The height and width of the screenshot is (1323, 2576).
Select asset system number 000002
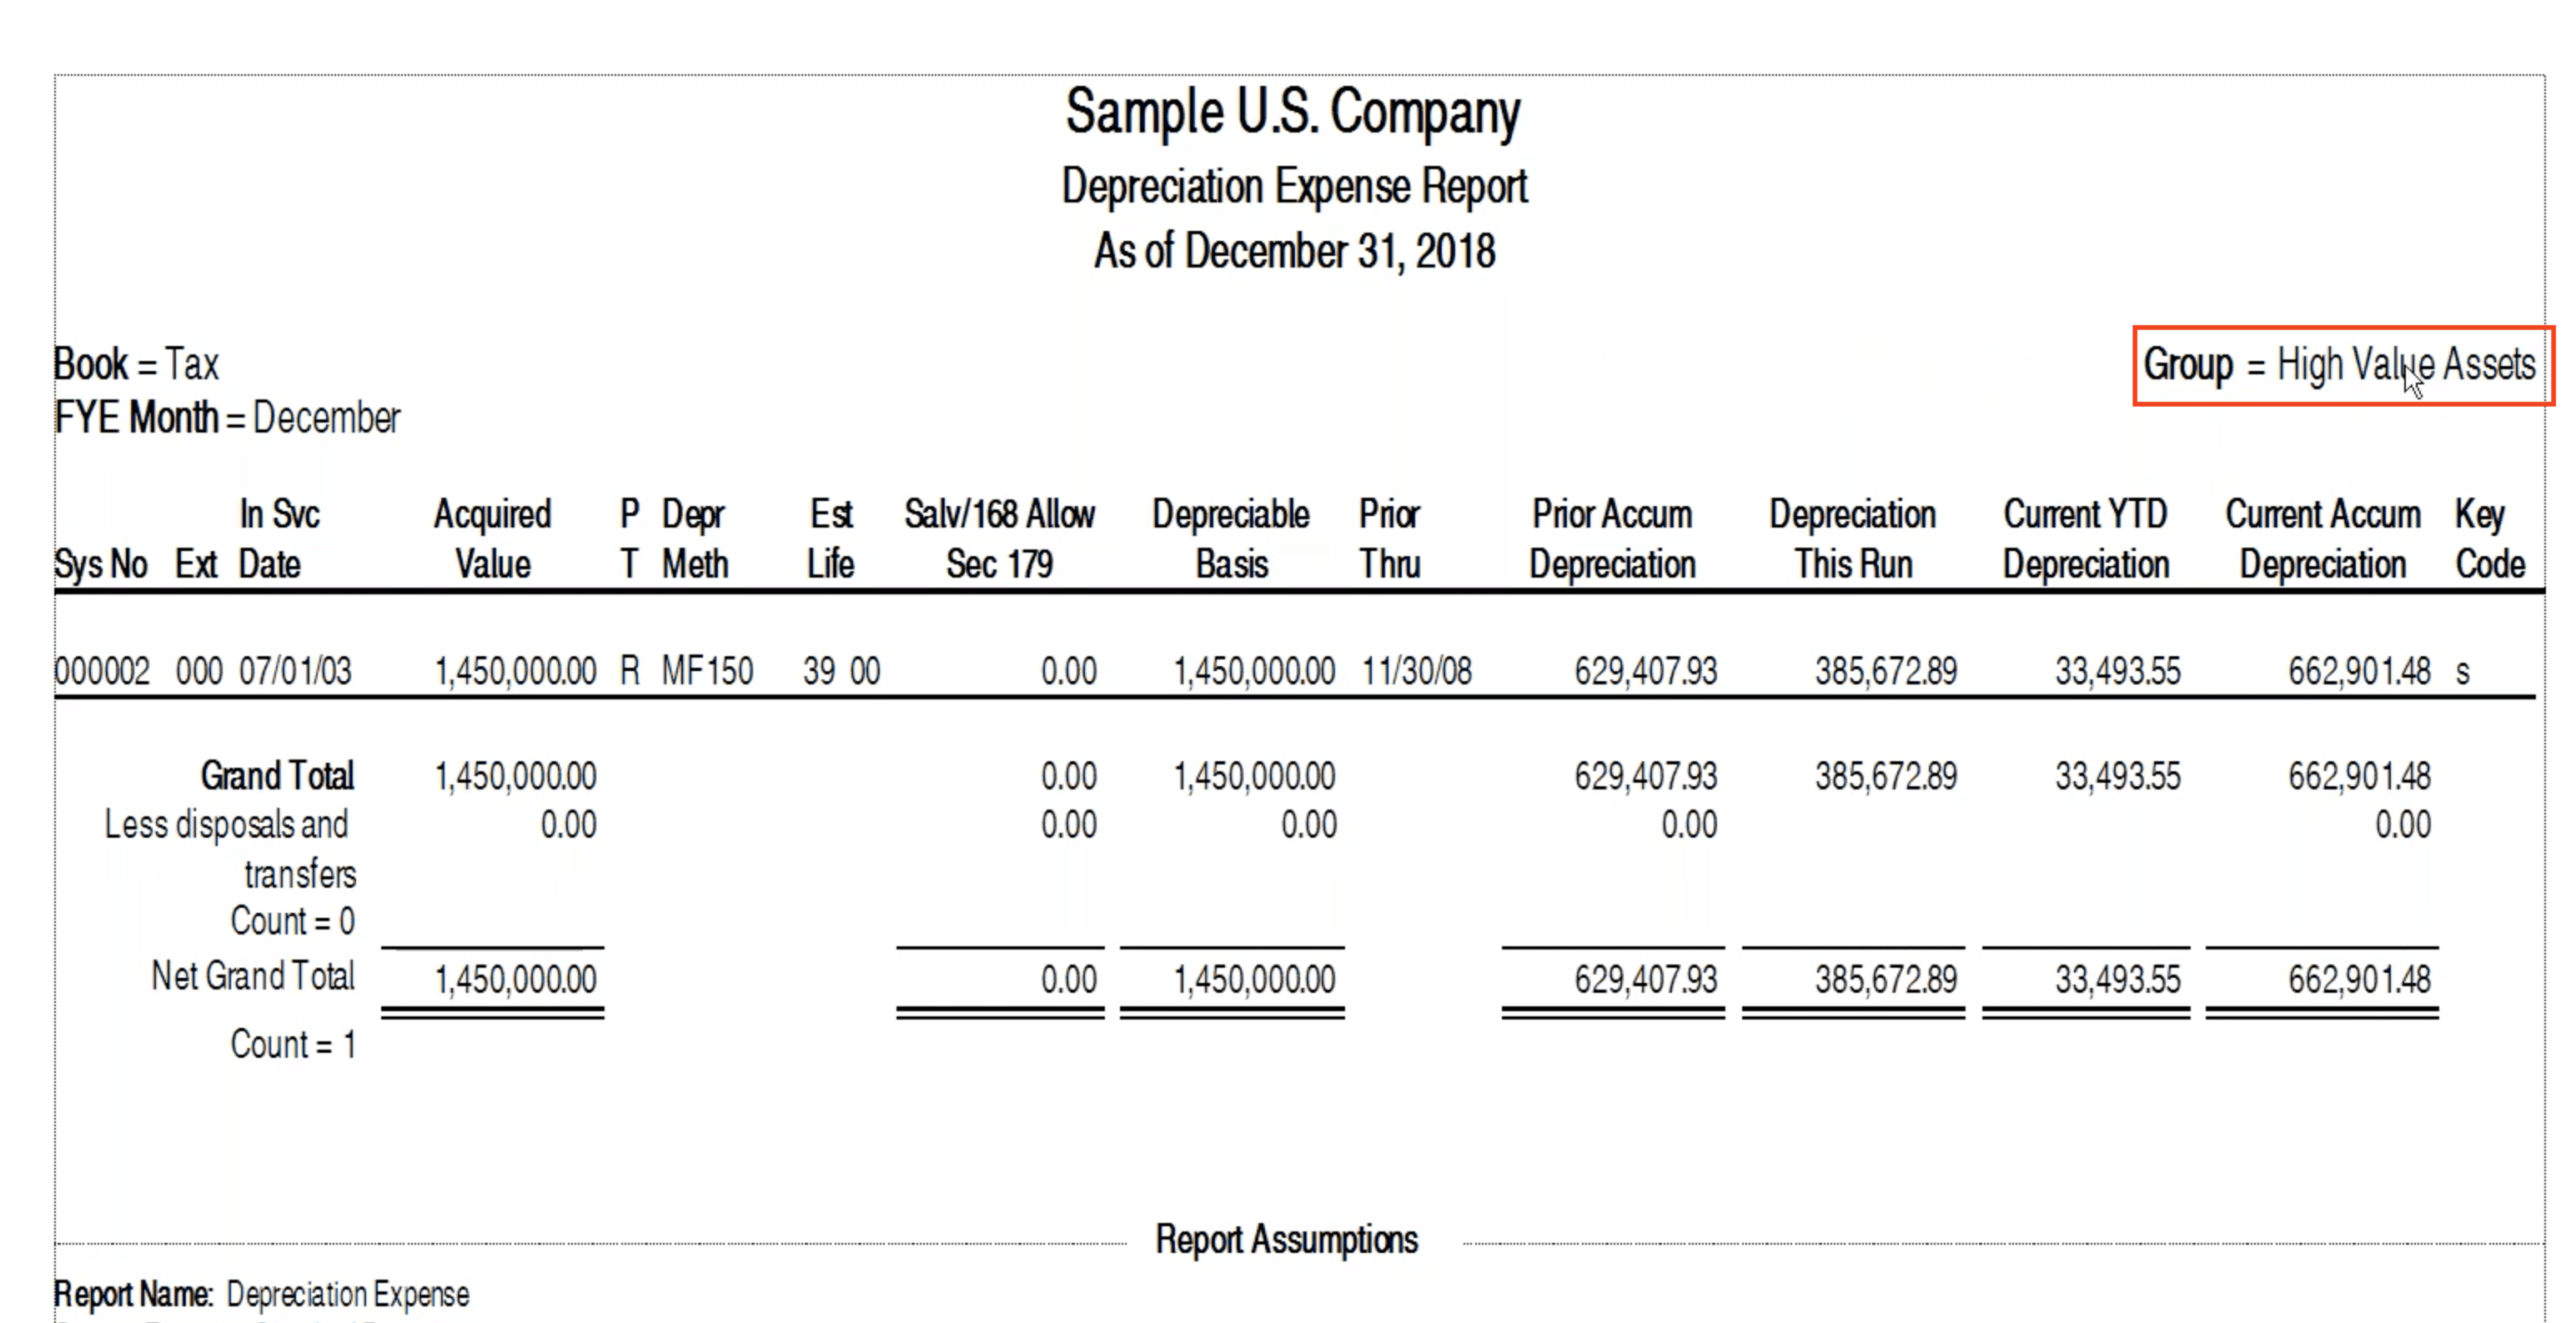(x=102, y=671)
